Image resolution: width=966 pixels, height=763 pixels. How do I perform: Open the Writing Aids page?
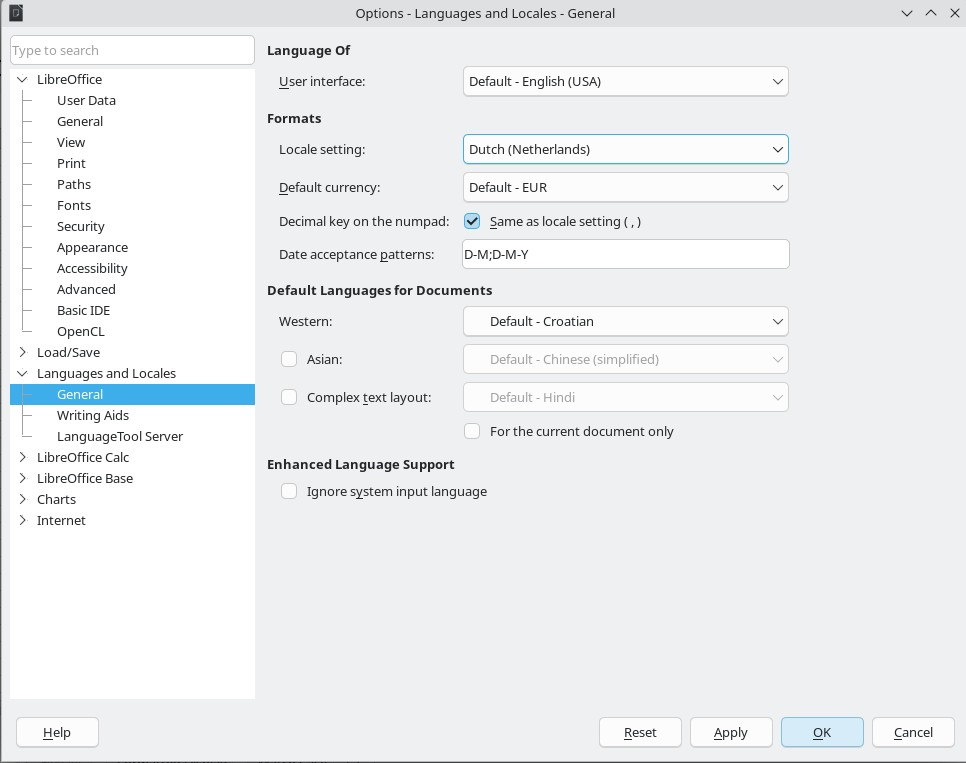tap(93, 415)
